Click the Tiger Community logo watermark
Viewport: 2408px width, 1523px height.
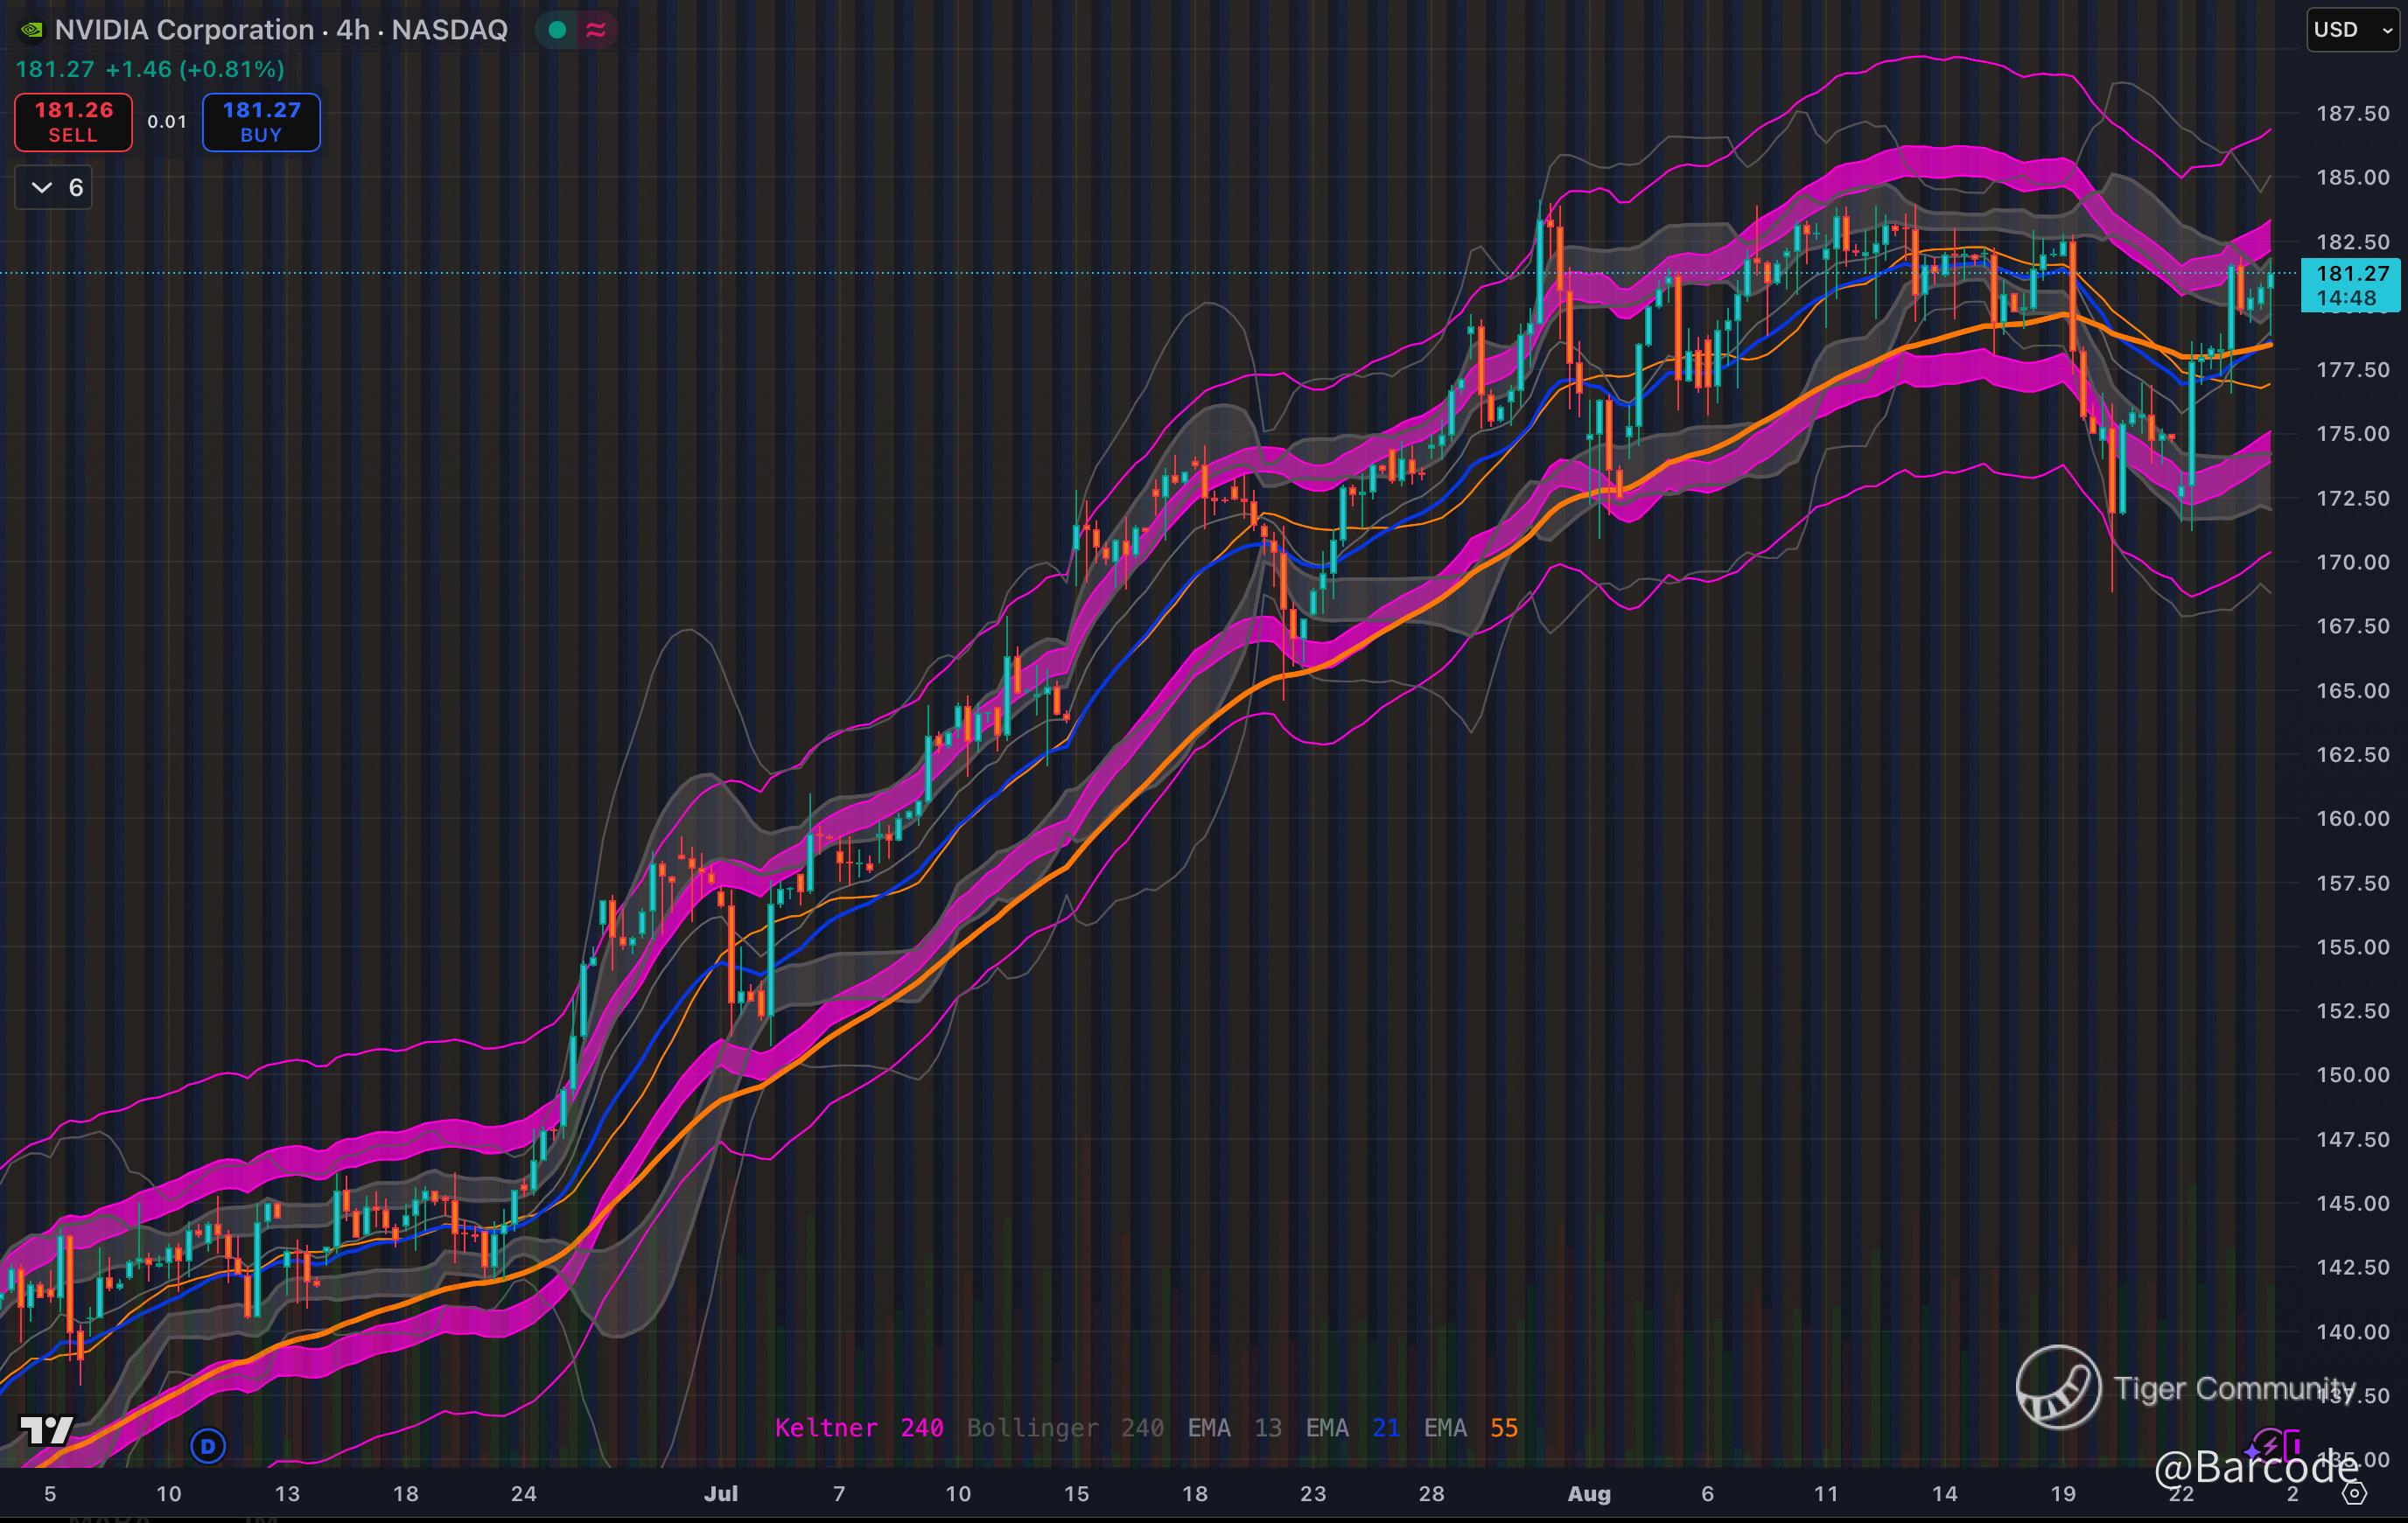coord(2058,1387)
